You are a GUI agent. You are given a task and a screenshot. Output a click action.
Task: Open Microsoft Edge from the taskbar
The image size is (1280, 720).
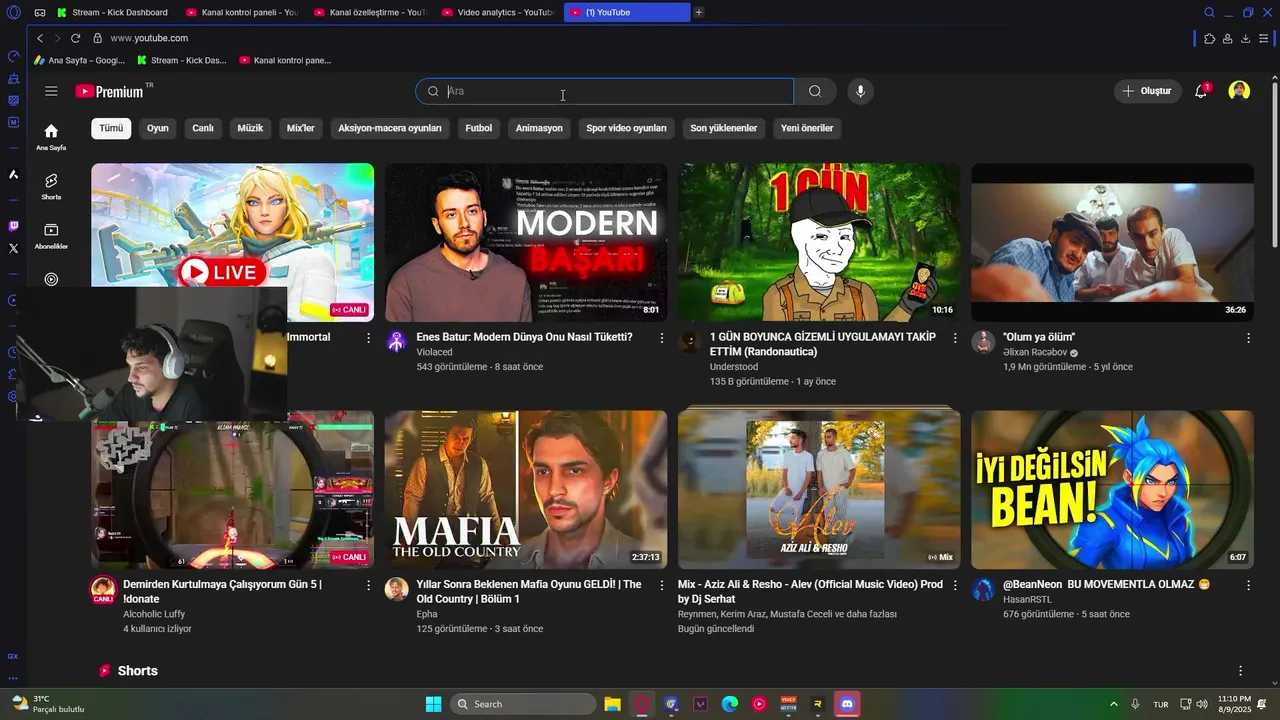click(x=730, y=704)
